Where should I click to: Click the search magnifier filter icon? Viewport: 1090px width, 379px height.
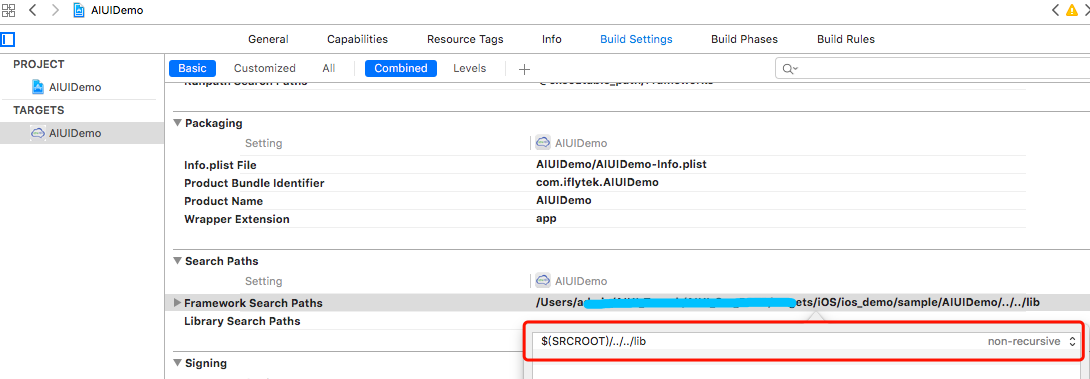pos(790,69)
